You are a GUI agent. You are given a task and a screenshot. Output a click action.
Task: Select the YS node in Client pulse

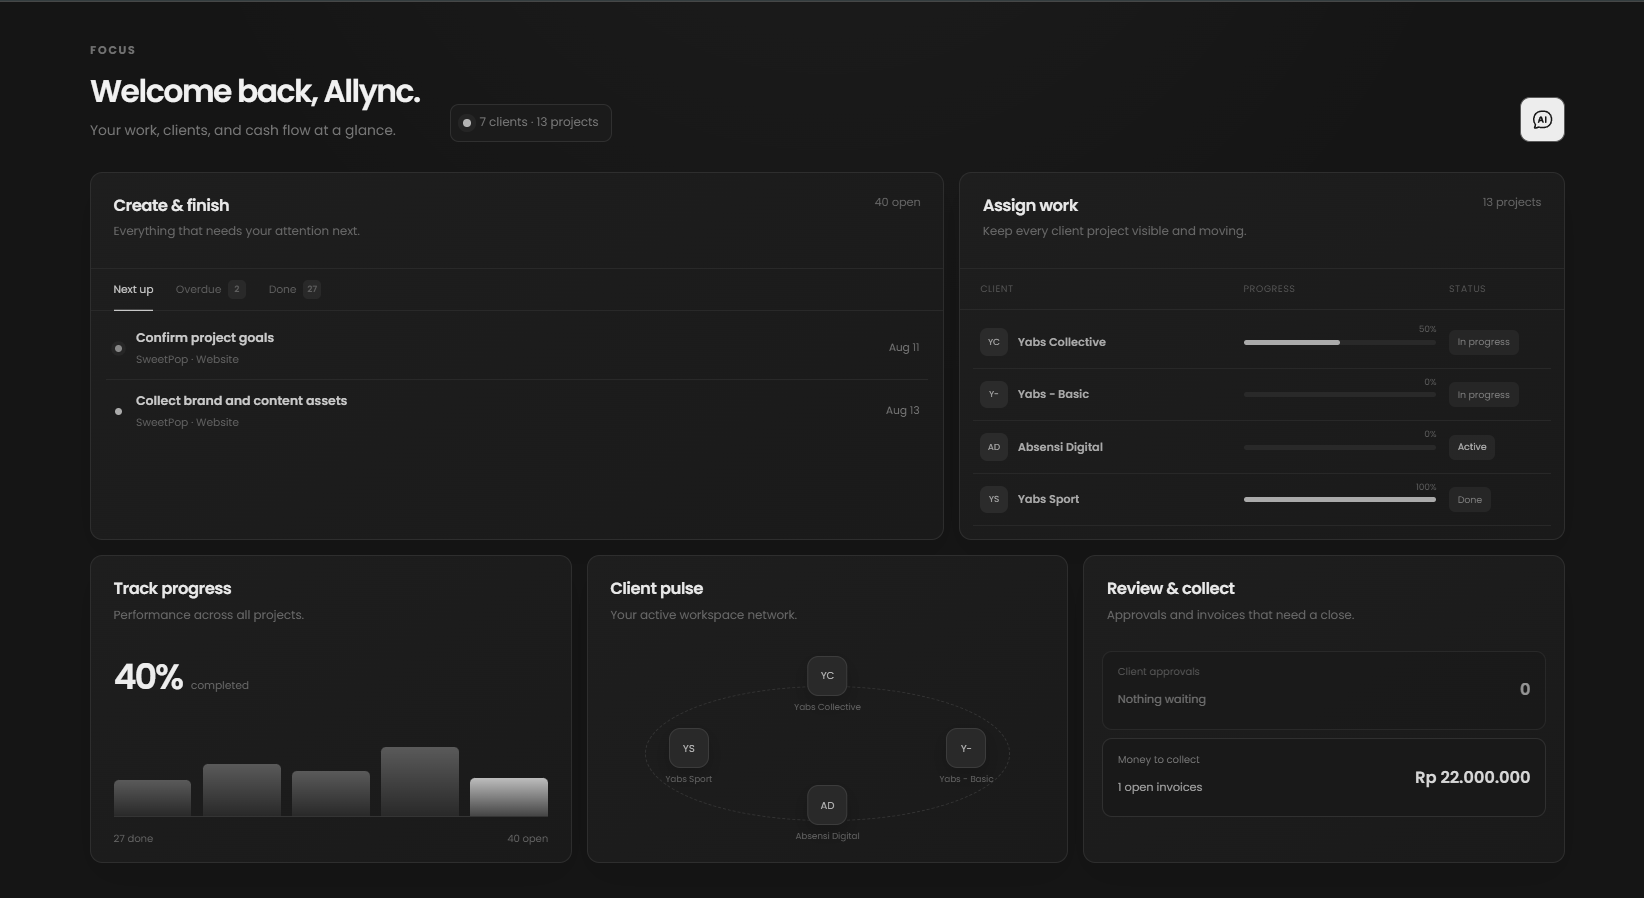[x=688, y=748]
